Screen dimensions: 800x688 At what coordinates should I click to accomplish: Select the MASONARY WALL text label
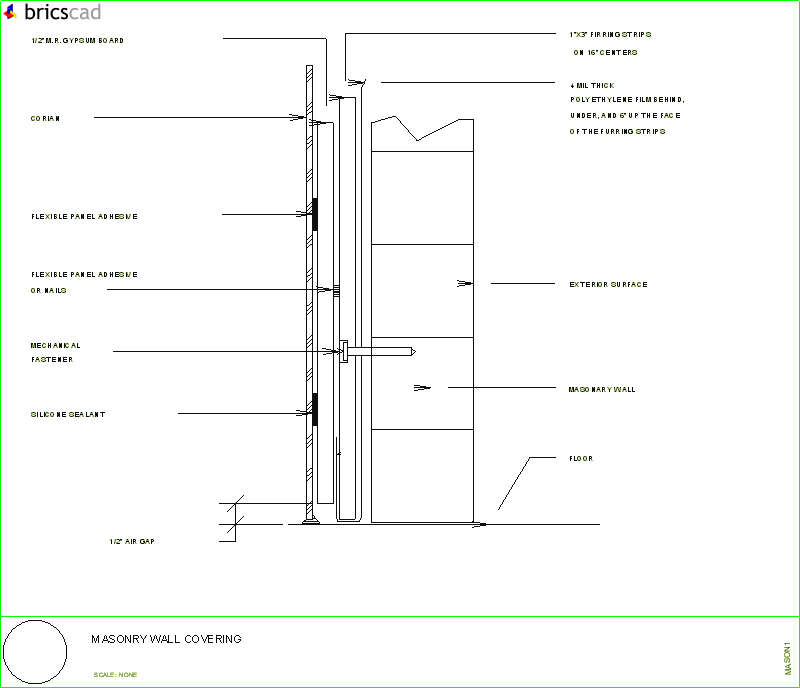(601, 389)
